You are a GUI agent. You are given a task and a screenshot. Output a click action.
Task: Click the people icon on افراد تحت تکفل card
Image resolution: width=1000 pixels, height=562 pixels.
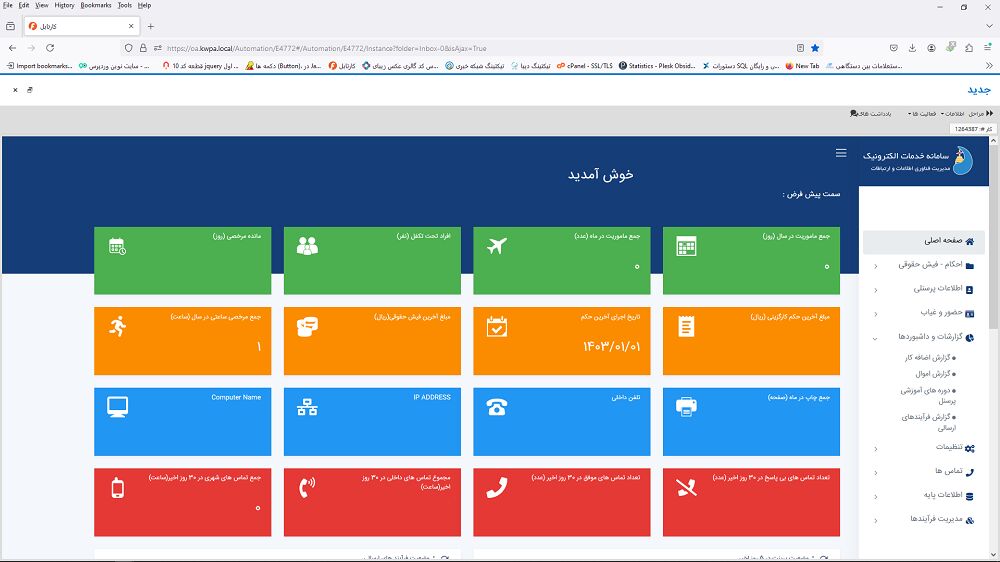[307, 246]
